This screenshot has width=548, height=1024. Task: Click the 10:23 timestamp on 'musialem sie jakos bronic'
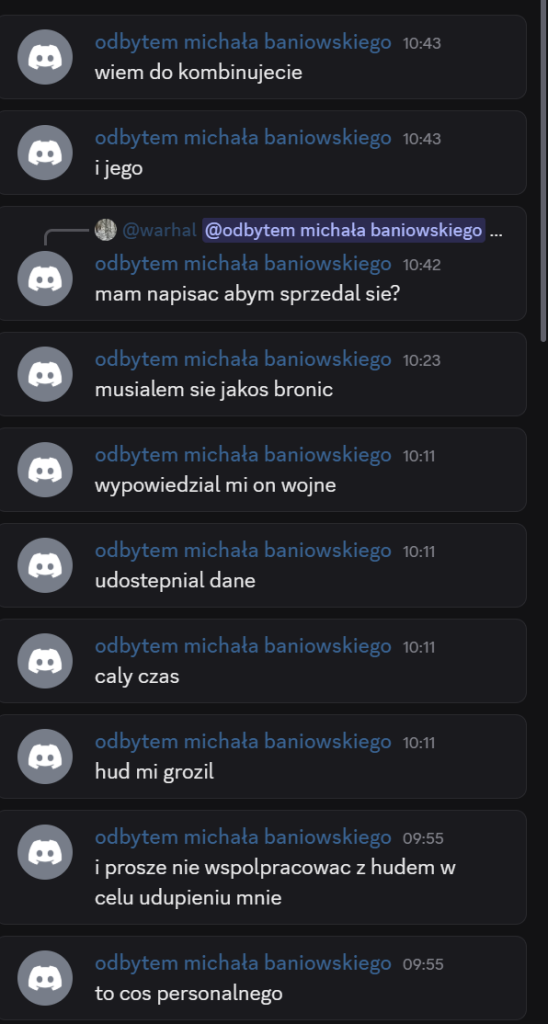click(x=421, y=360)
